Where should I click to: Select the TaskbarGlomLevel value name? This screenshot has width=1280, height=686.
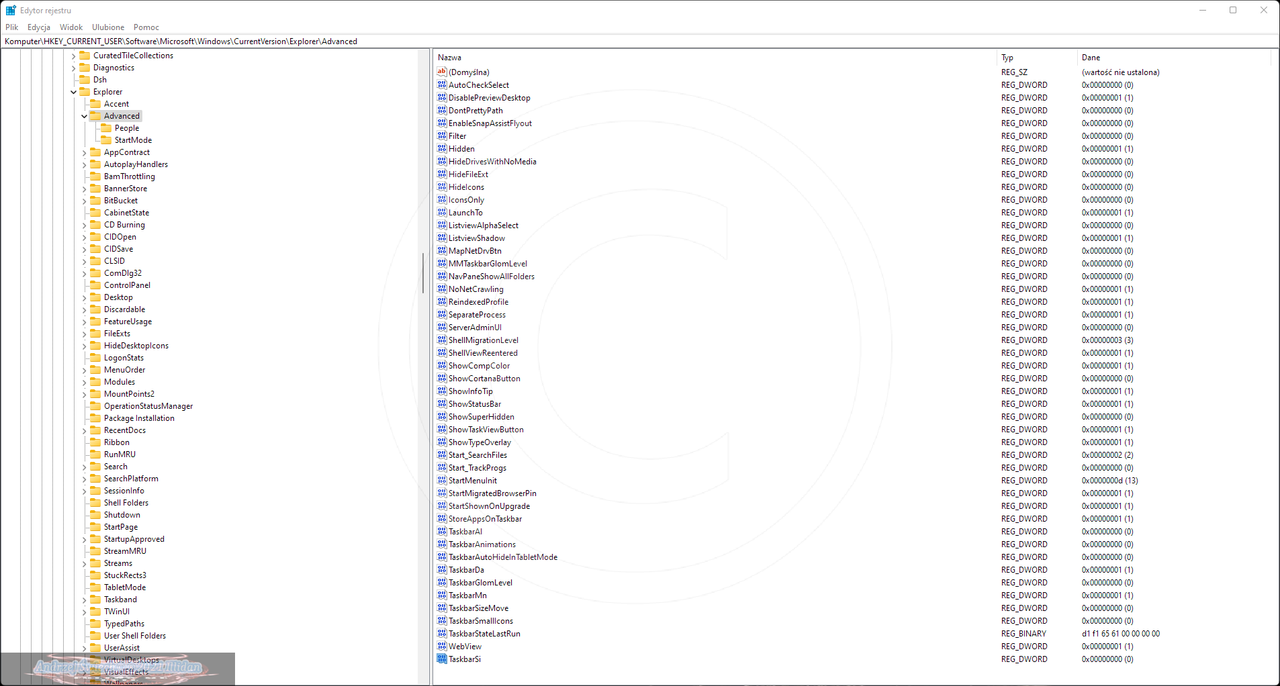(480, 583)
